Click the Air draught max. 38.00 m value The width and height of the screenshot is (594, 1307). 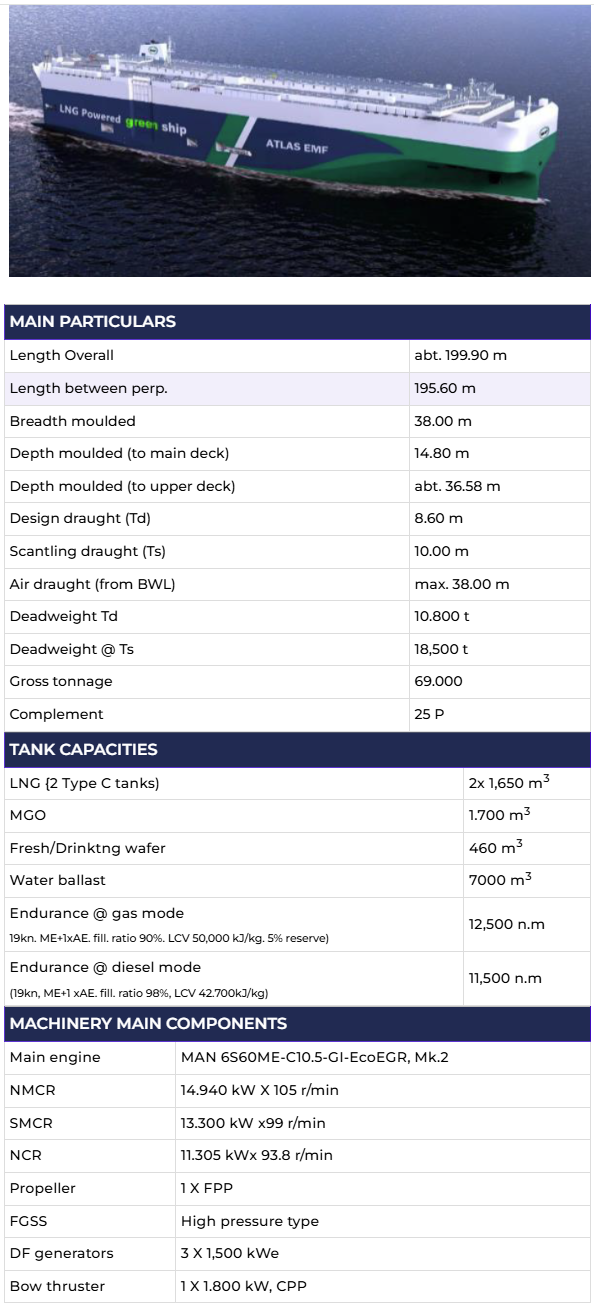pos(461,584)
